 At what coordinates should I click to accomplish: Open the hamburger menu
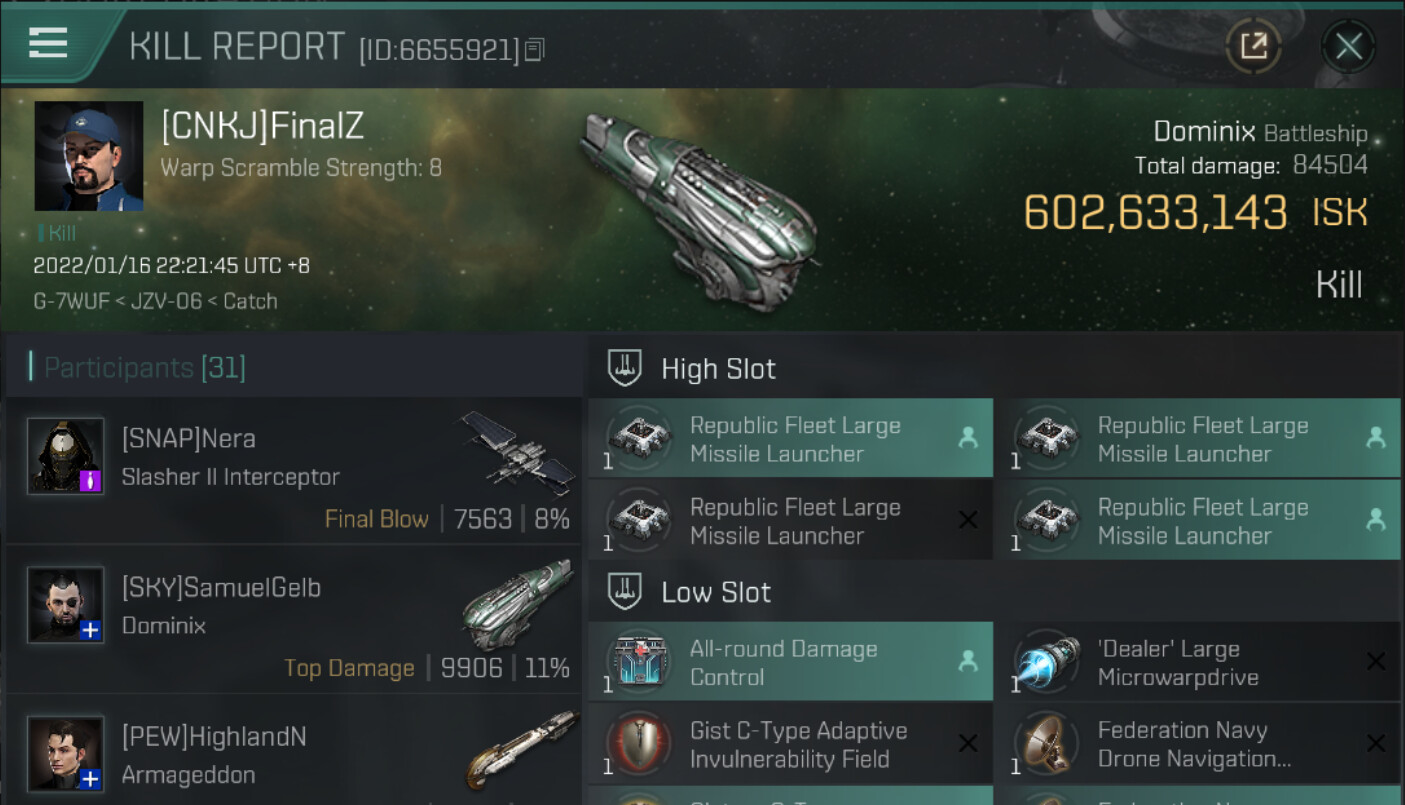tap(48, 43)
